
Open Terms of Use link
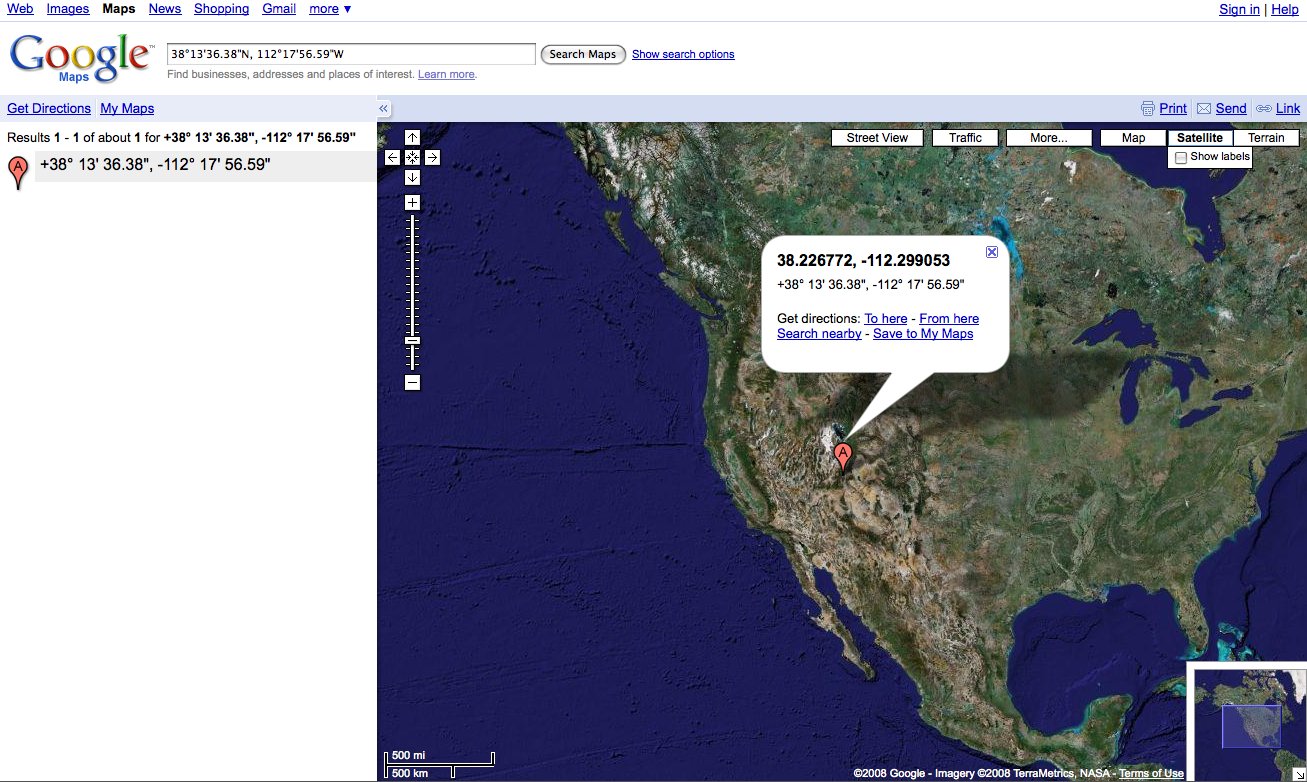(x=1151, y=773)
